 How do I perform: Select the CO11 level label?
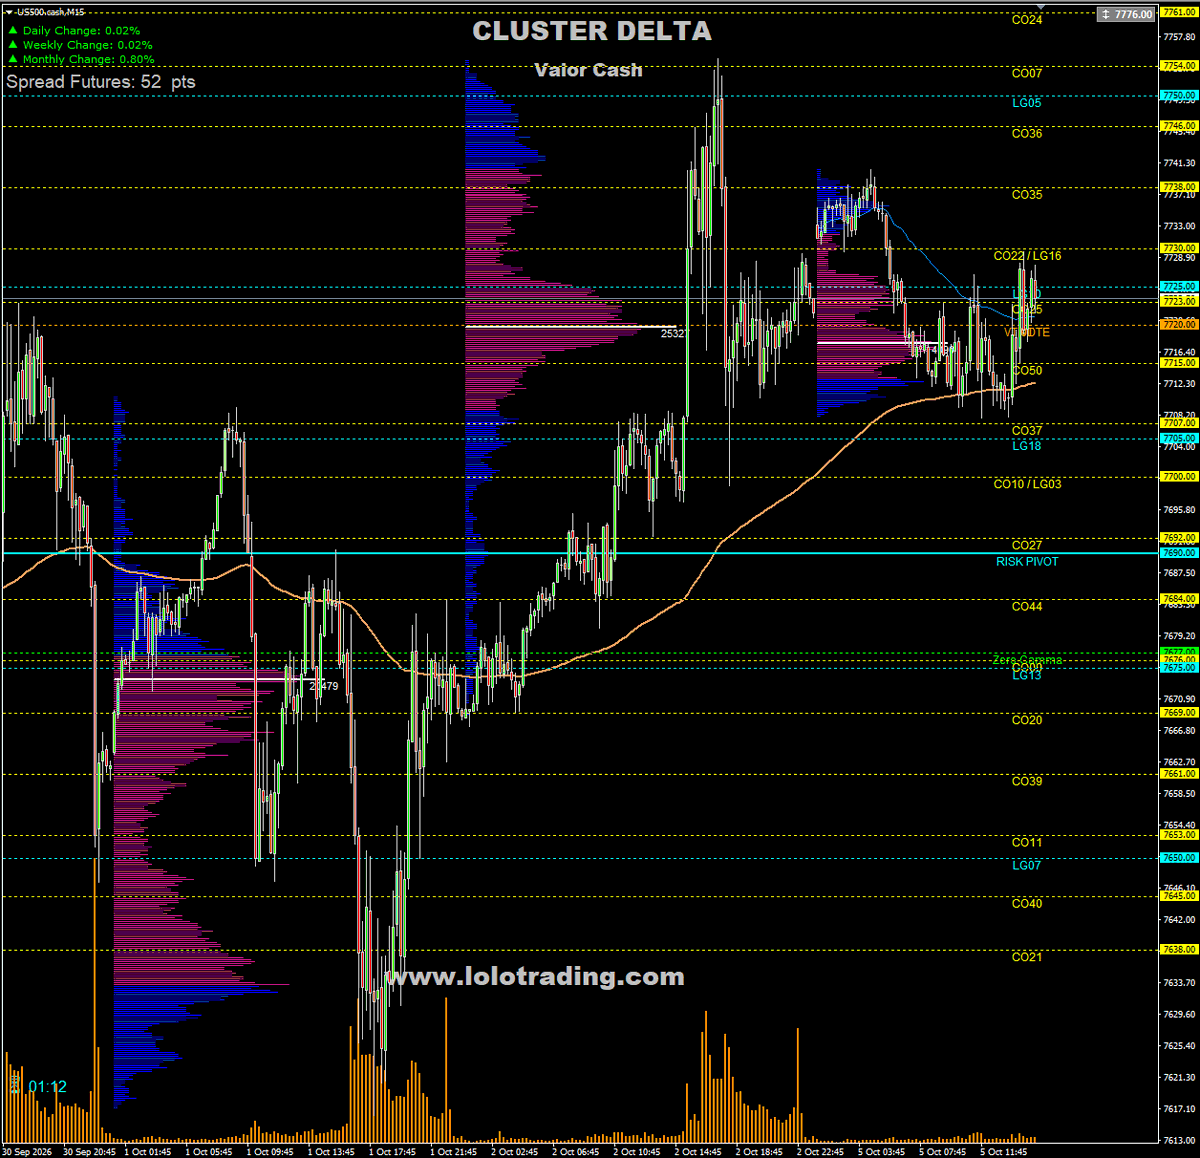pos(1027,843)
